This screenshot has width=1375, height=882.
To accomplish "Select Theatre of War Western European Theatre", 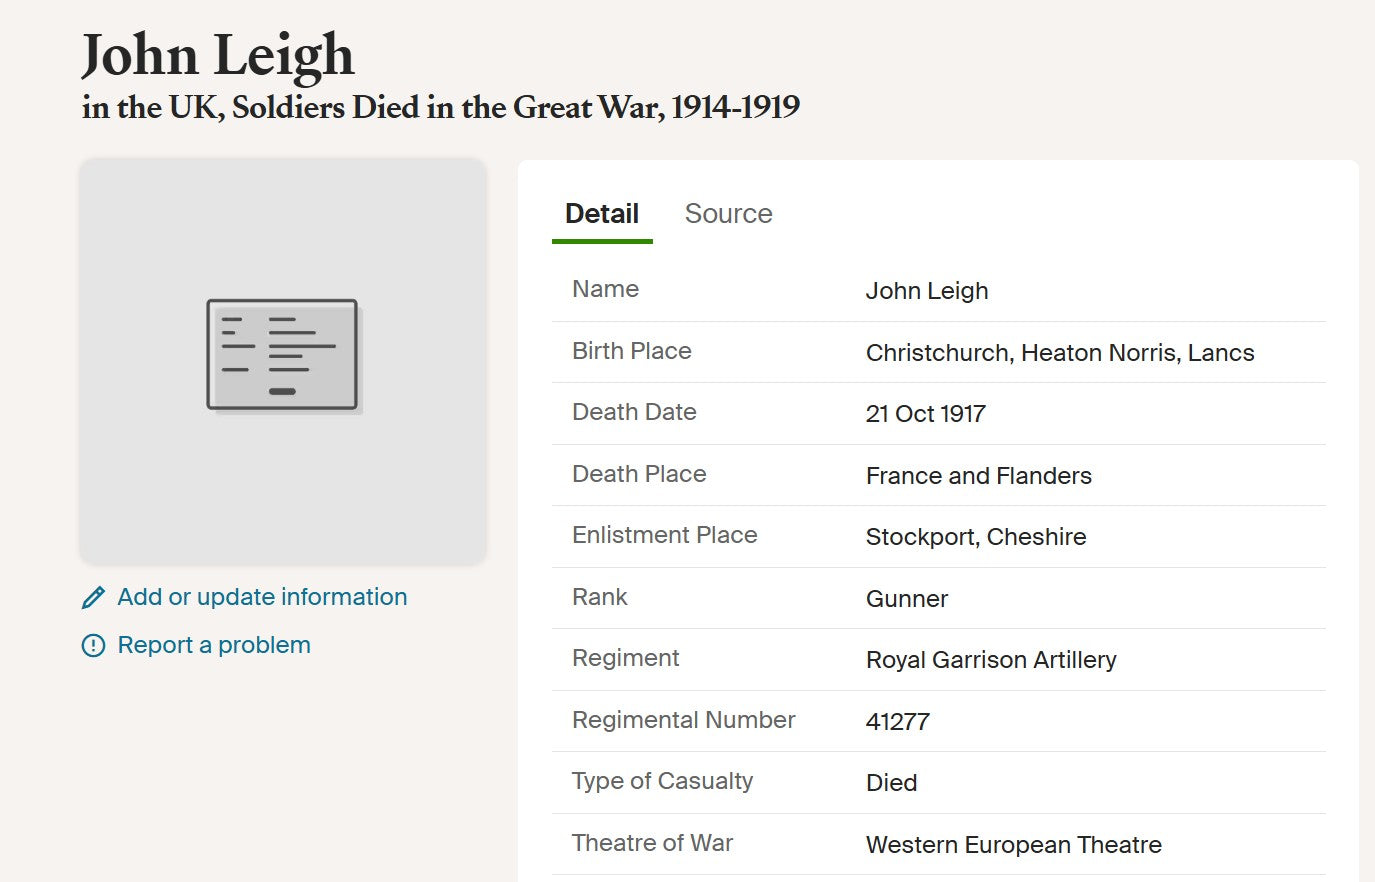I will (x=1014, y=845).
